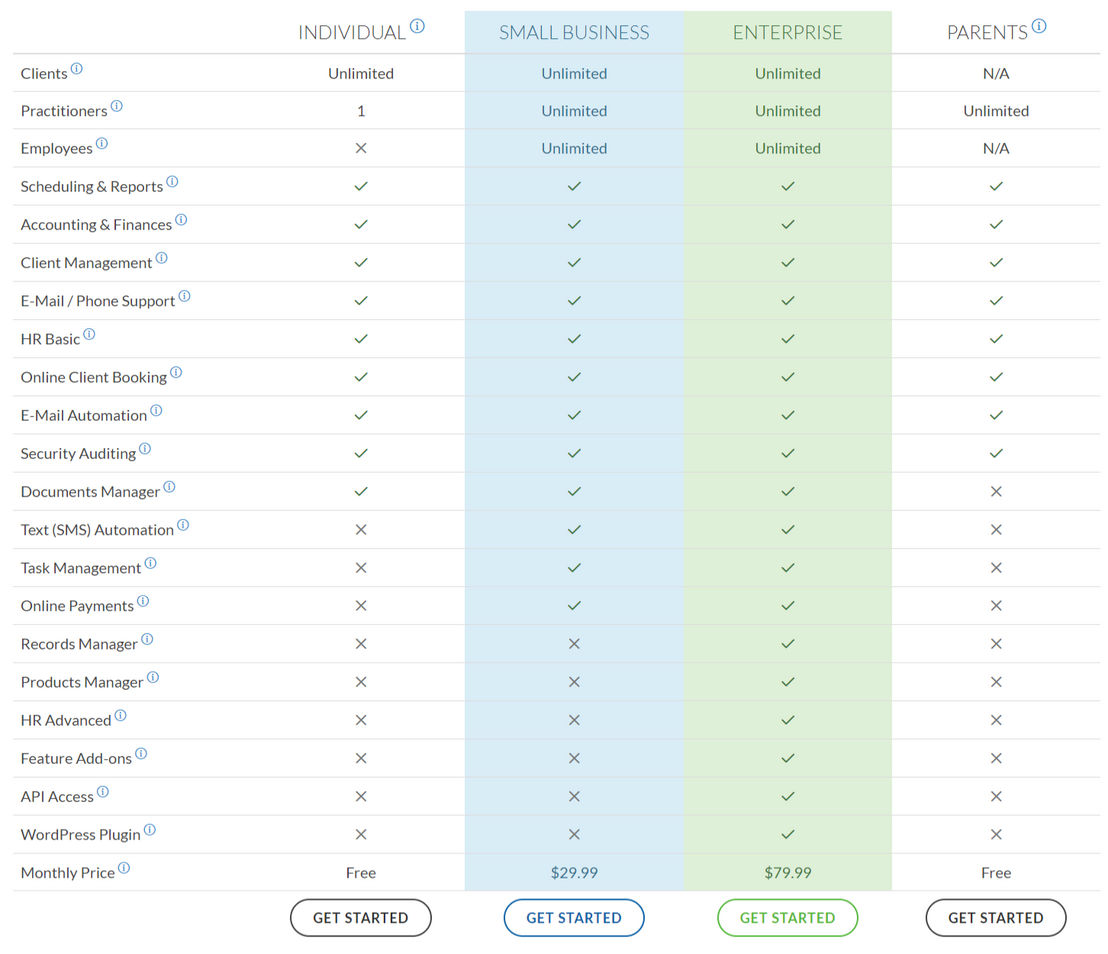Click the Text (SMS) Automation info icon

pos(183,525)
